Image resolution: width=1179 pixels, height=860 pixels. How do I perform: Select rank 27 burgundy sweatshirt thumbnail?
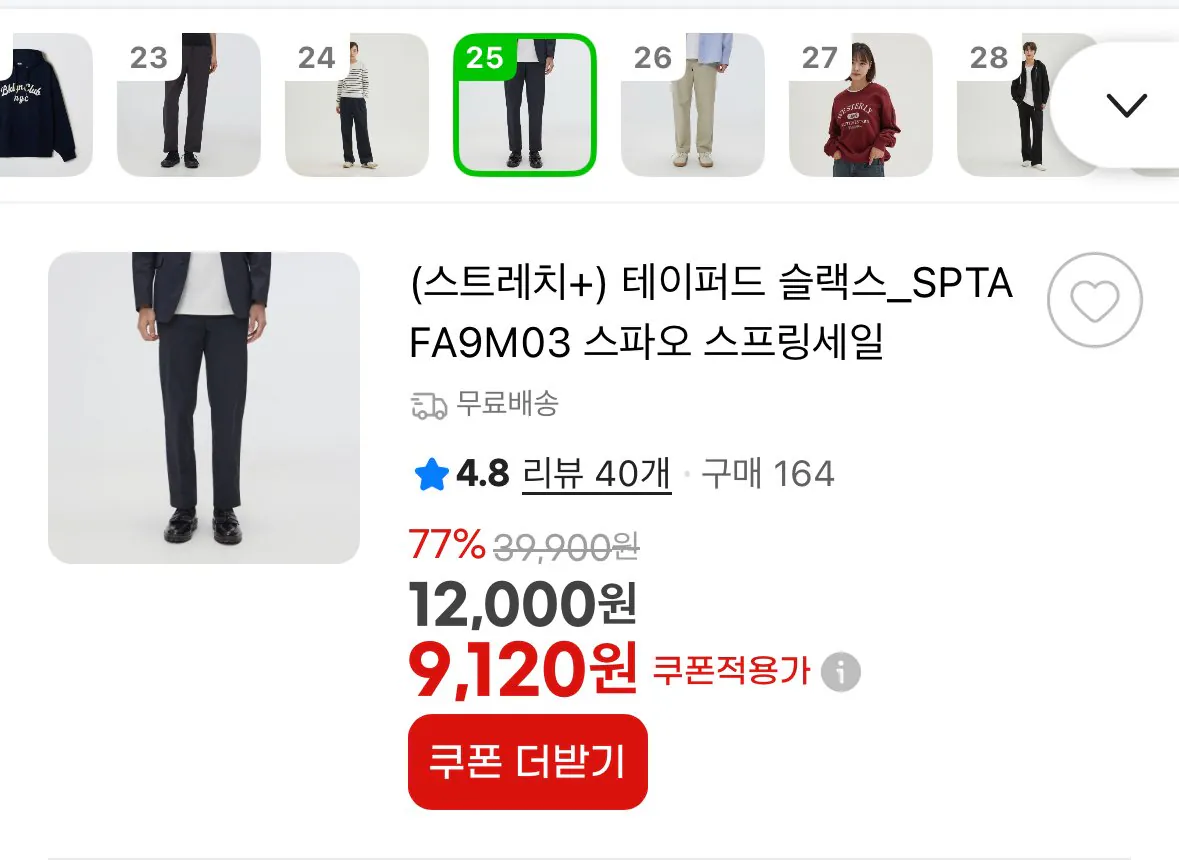point(861,104)
